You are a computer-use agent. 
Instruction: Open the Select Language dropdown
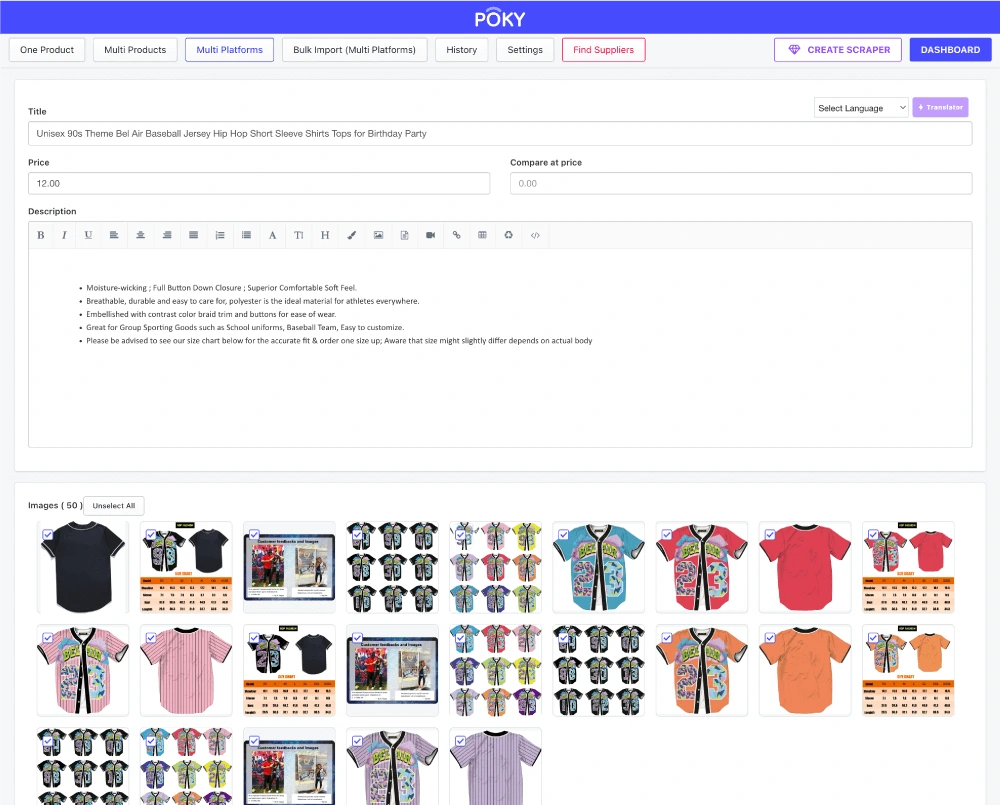[861, 108]
